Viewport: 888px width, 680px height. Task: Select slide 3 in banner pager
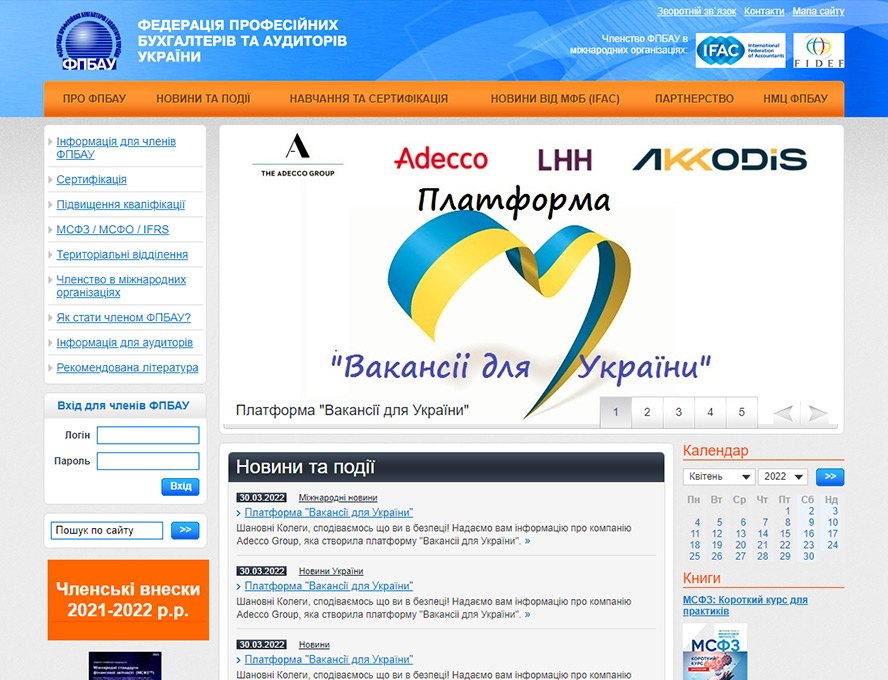coord(678,412)
